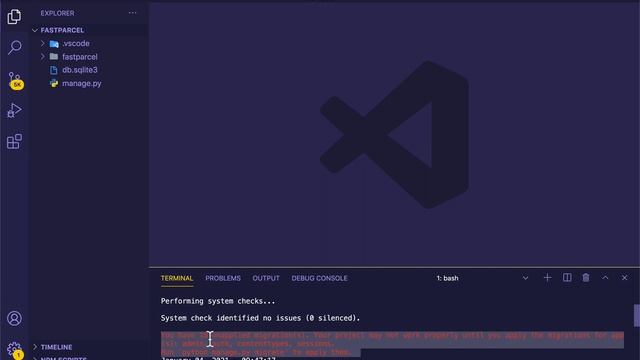Select the fastparcel folder name
The width and height of the screenshot is (640, 360).
point(80,57)
